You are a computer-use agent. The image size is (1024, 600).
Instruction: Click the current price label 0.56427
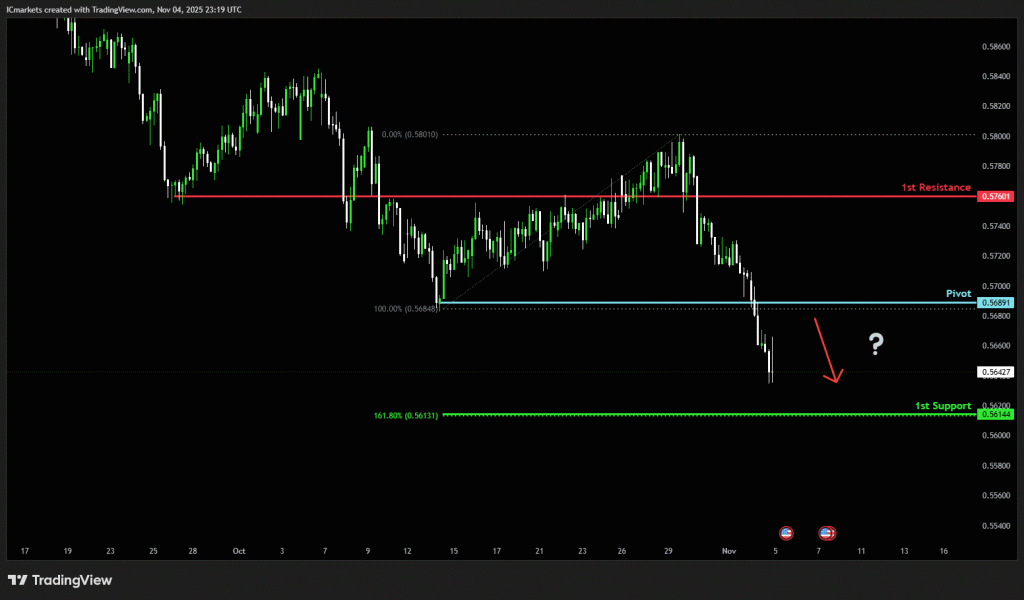point(996,372)
